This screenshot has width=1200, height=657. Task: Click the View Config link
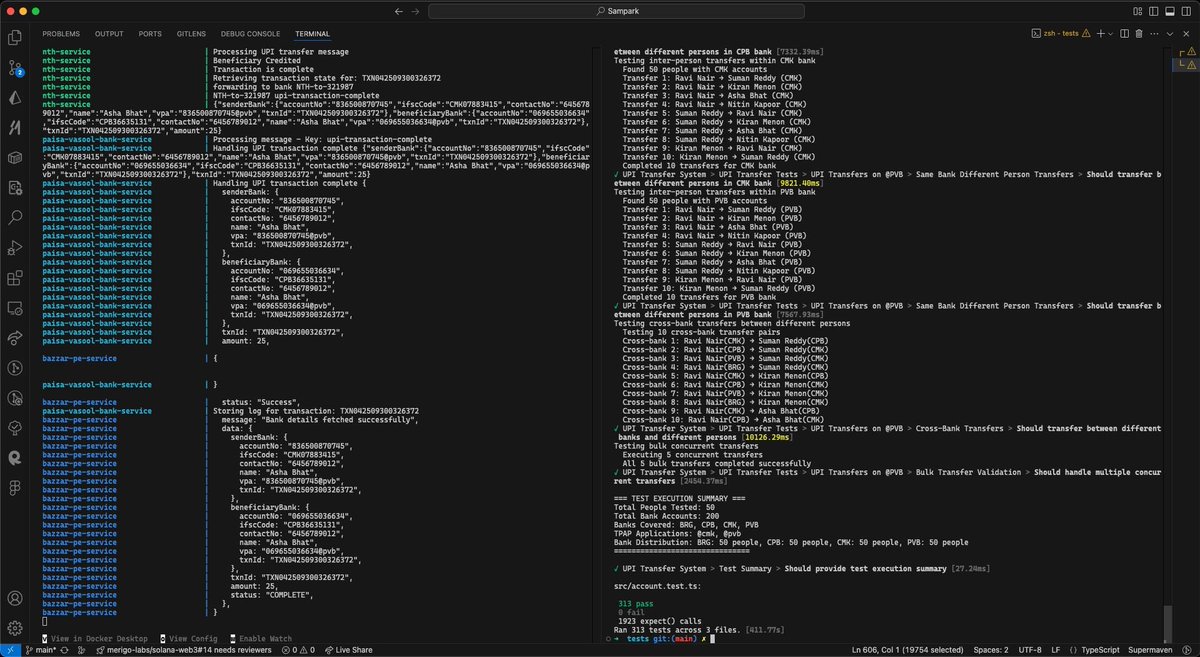[188, 638]
